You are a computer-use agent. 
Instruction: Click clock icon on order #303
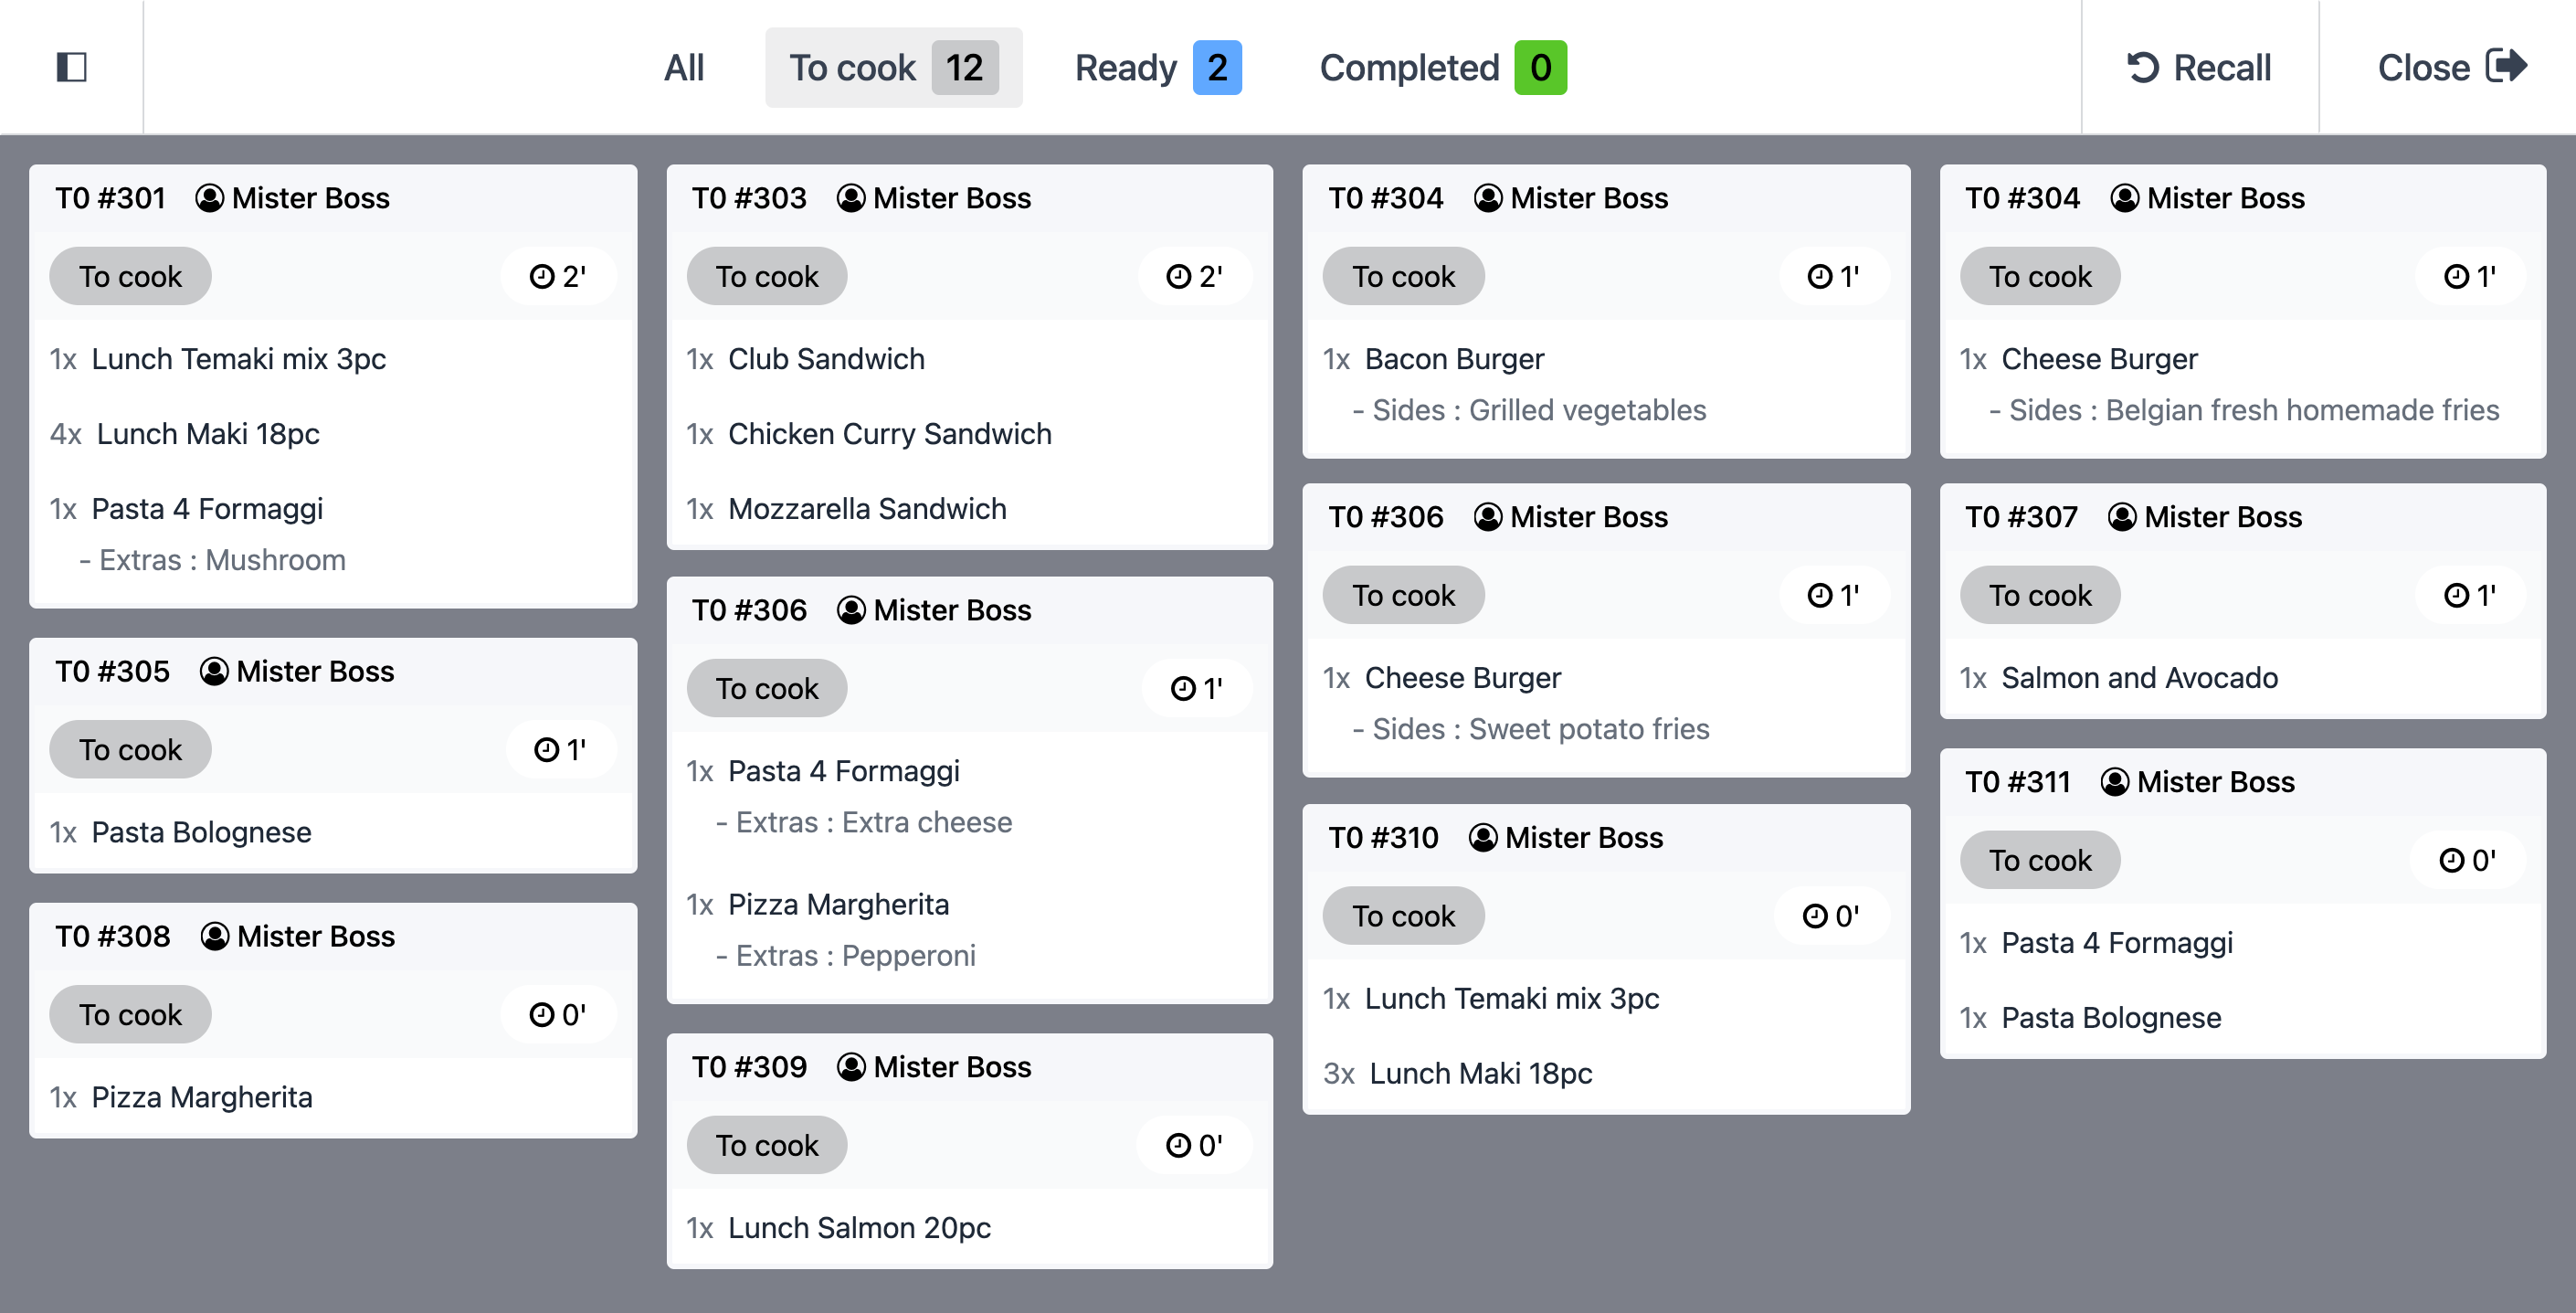1178,276
